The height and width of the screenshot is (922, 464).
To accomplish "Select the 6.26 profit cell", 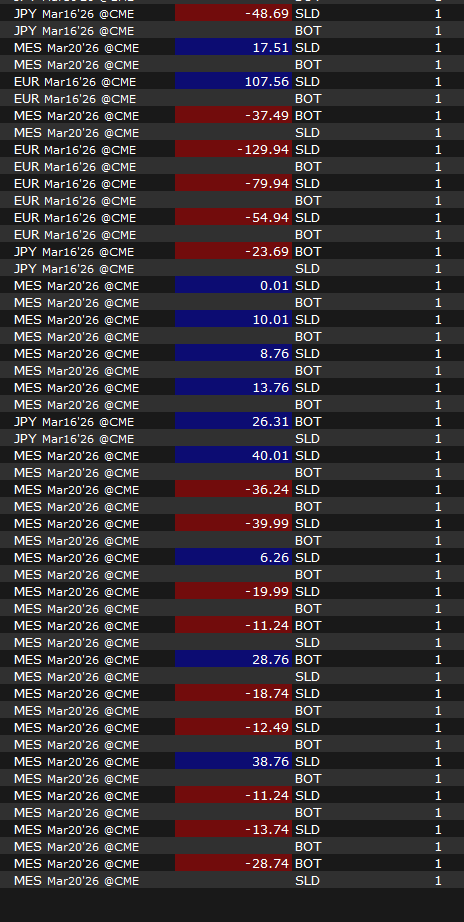I will point(233,557).
